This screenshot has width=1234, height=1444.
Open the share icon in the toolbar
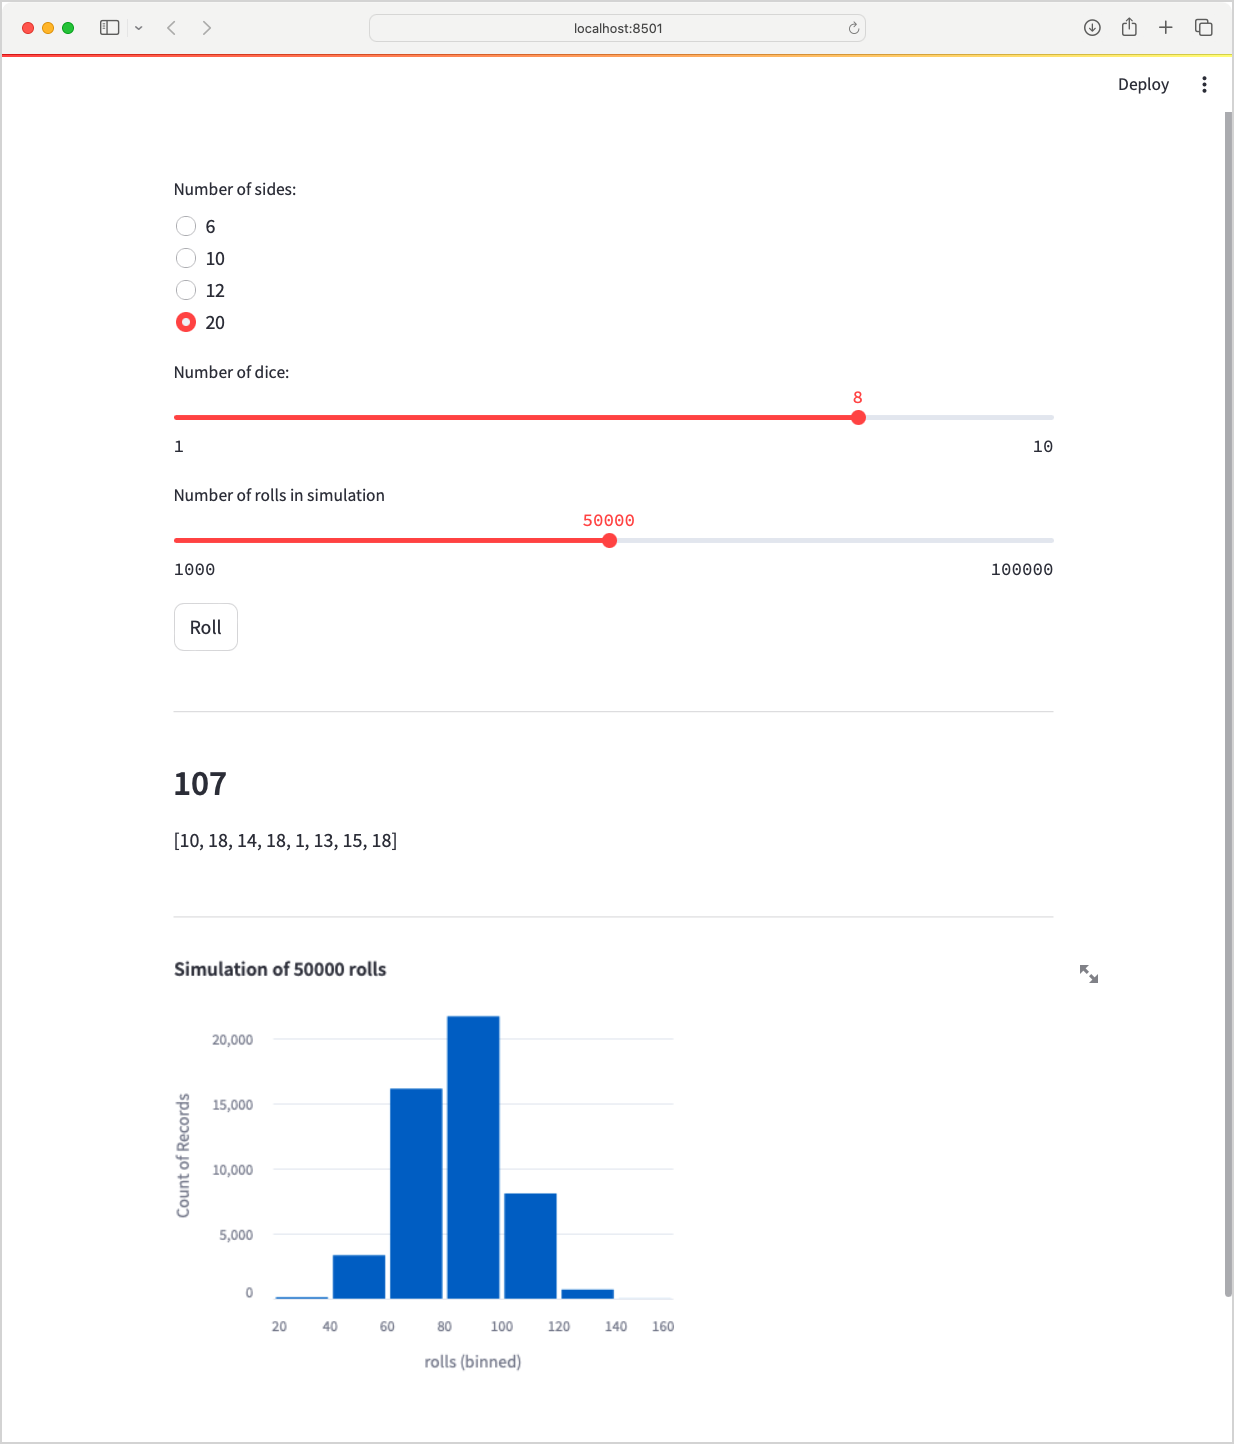(1129, 27)
